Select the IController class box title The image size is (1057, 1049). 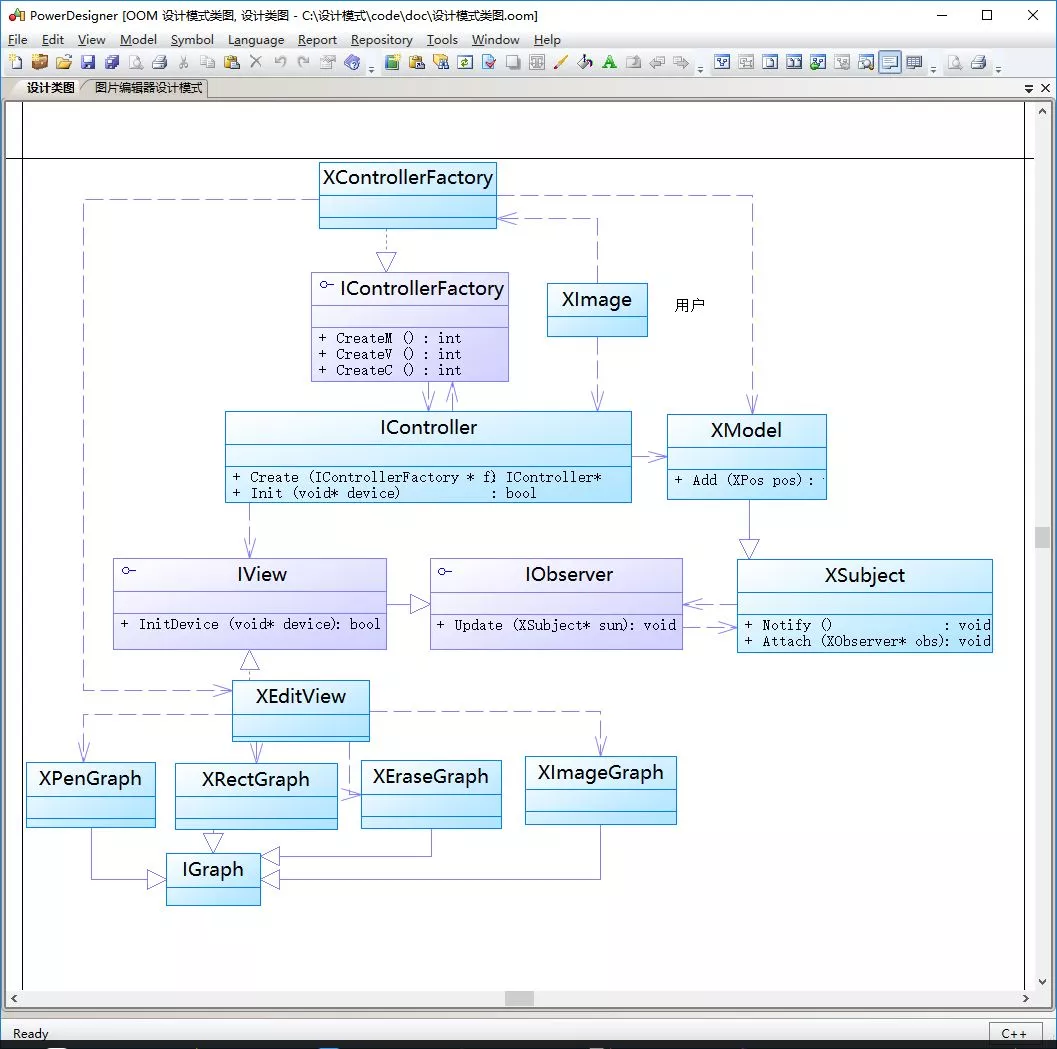(428, 428)
